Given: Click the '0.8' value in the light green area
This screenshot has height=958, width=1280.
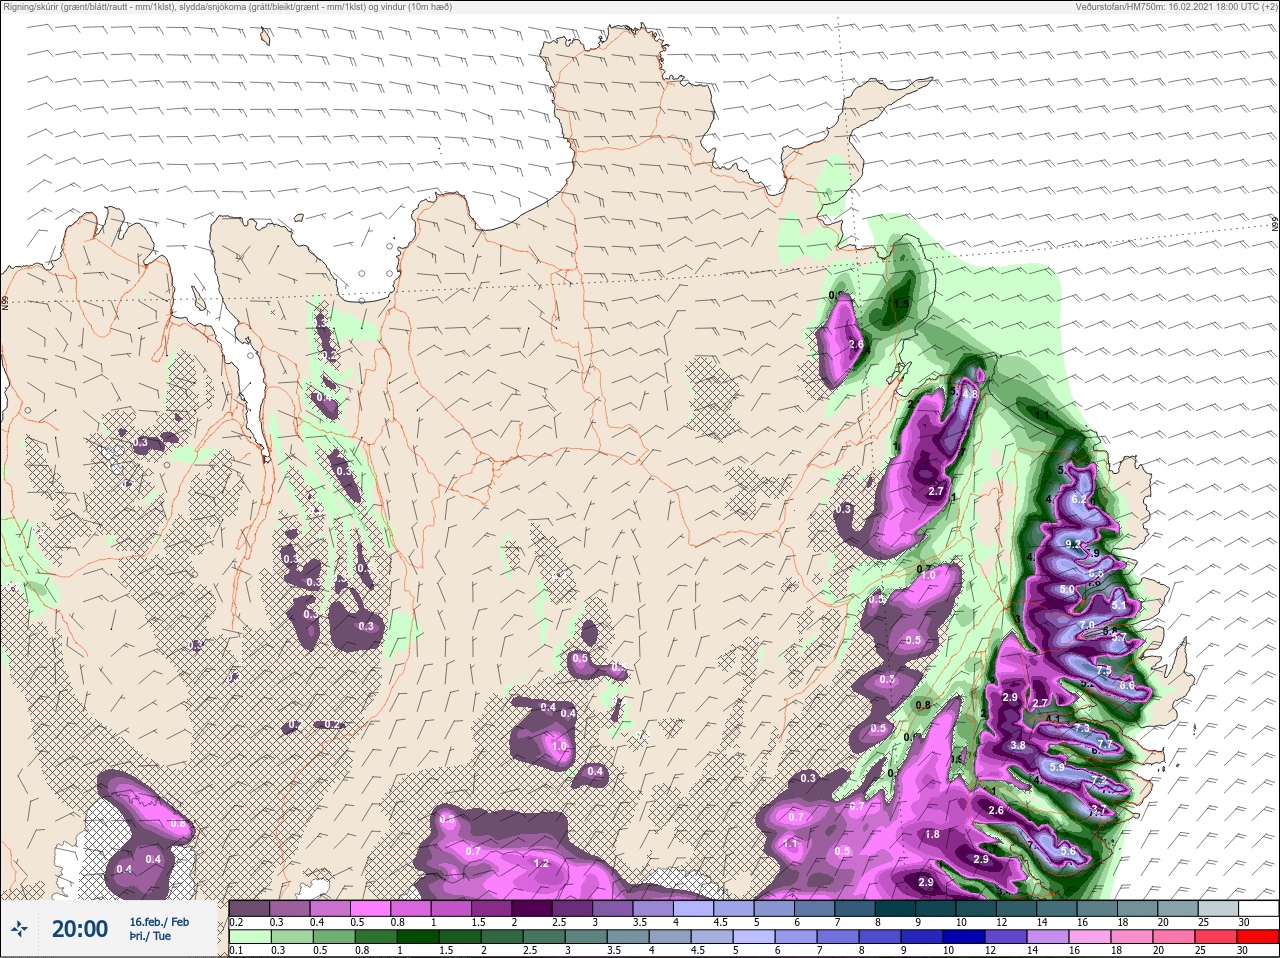Looking at the screenshot, I should 923,706.
